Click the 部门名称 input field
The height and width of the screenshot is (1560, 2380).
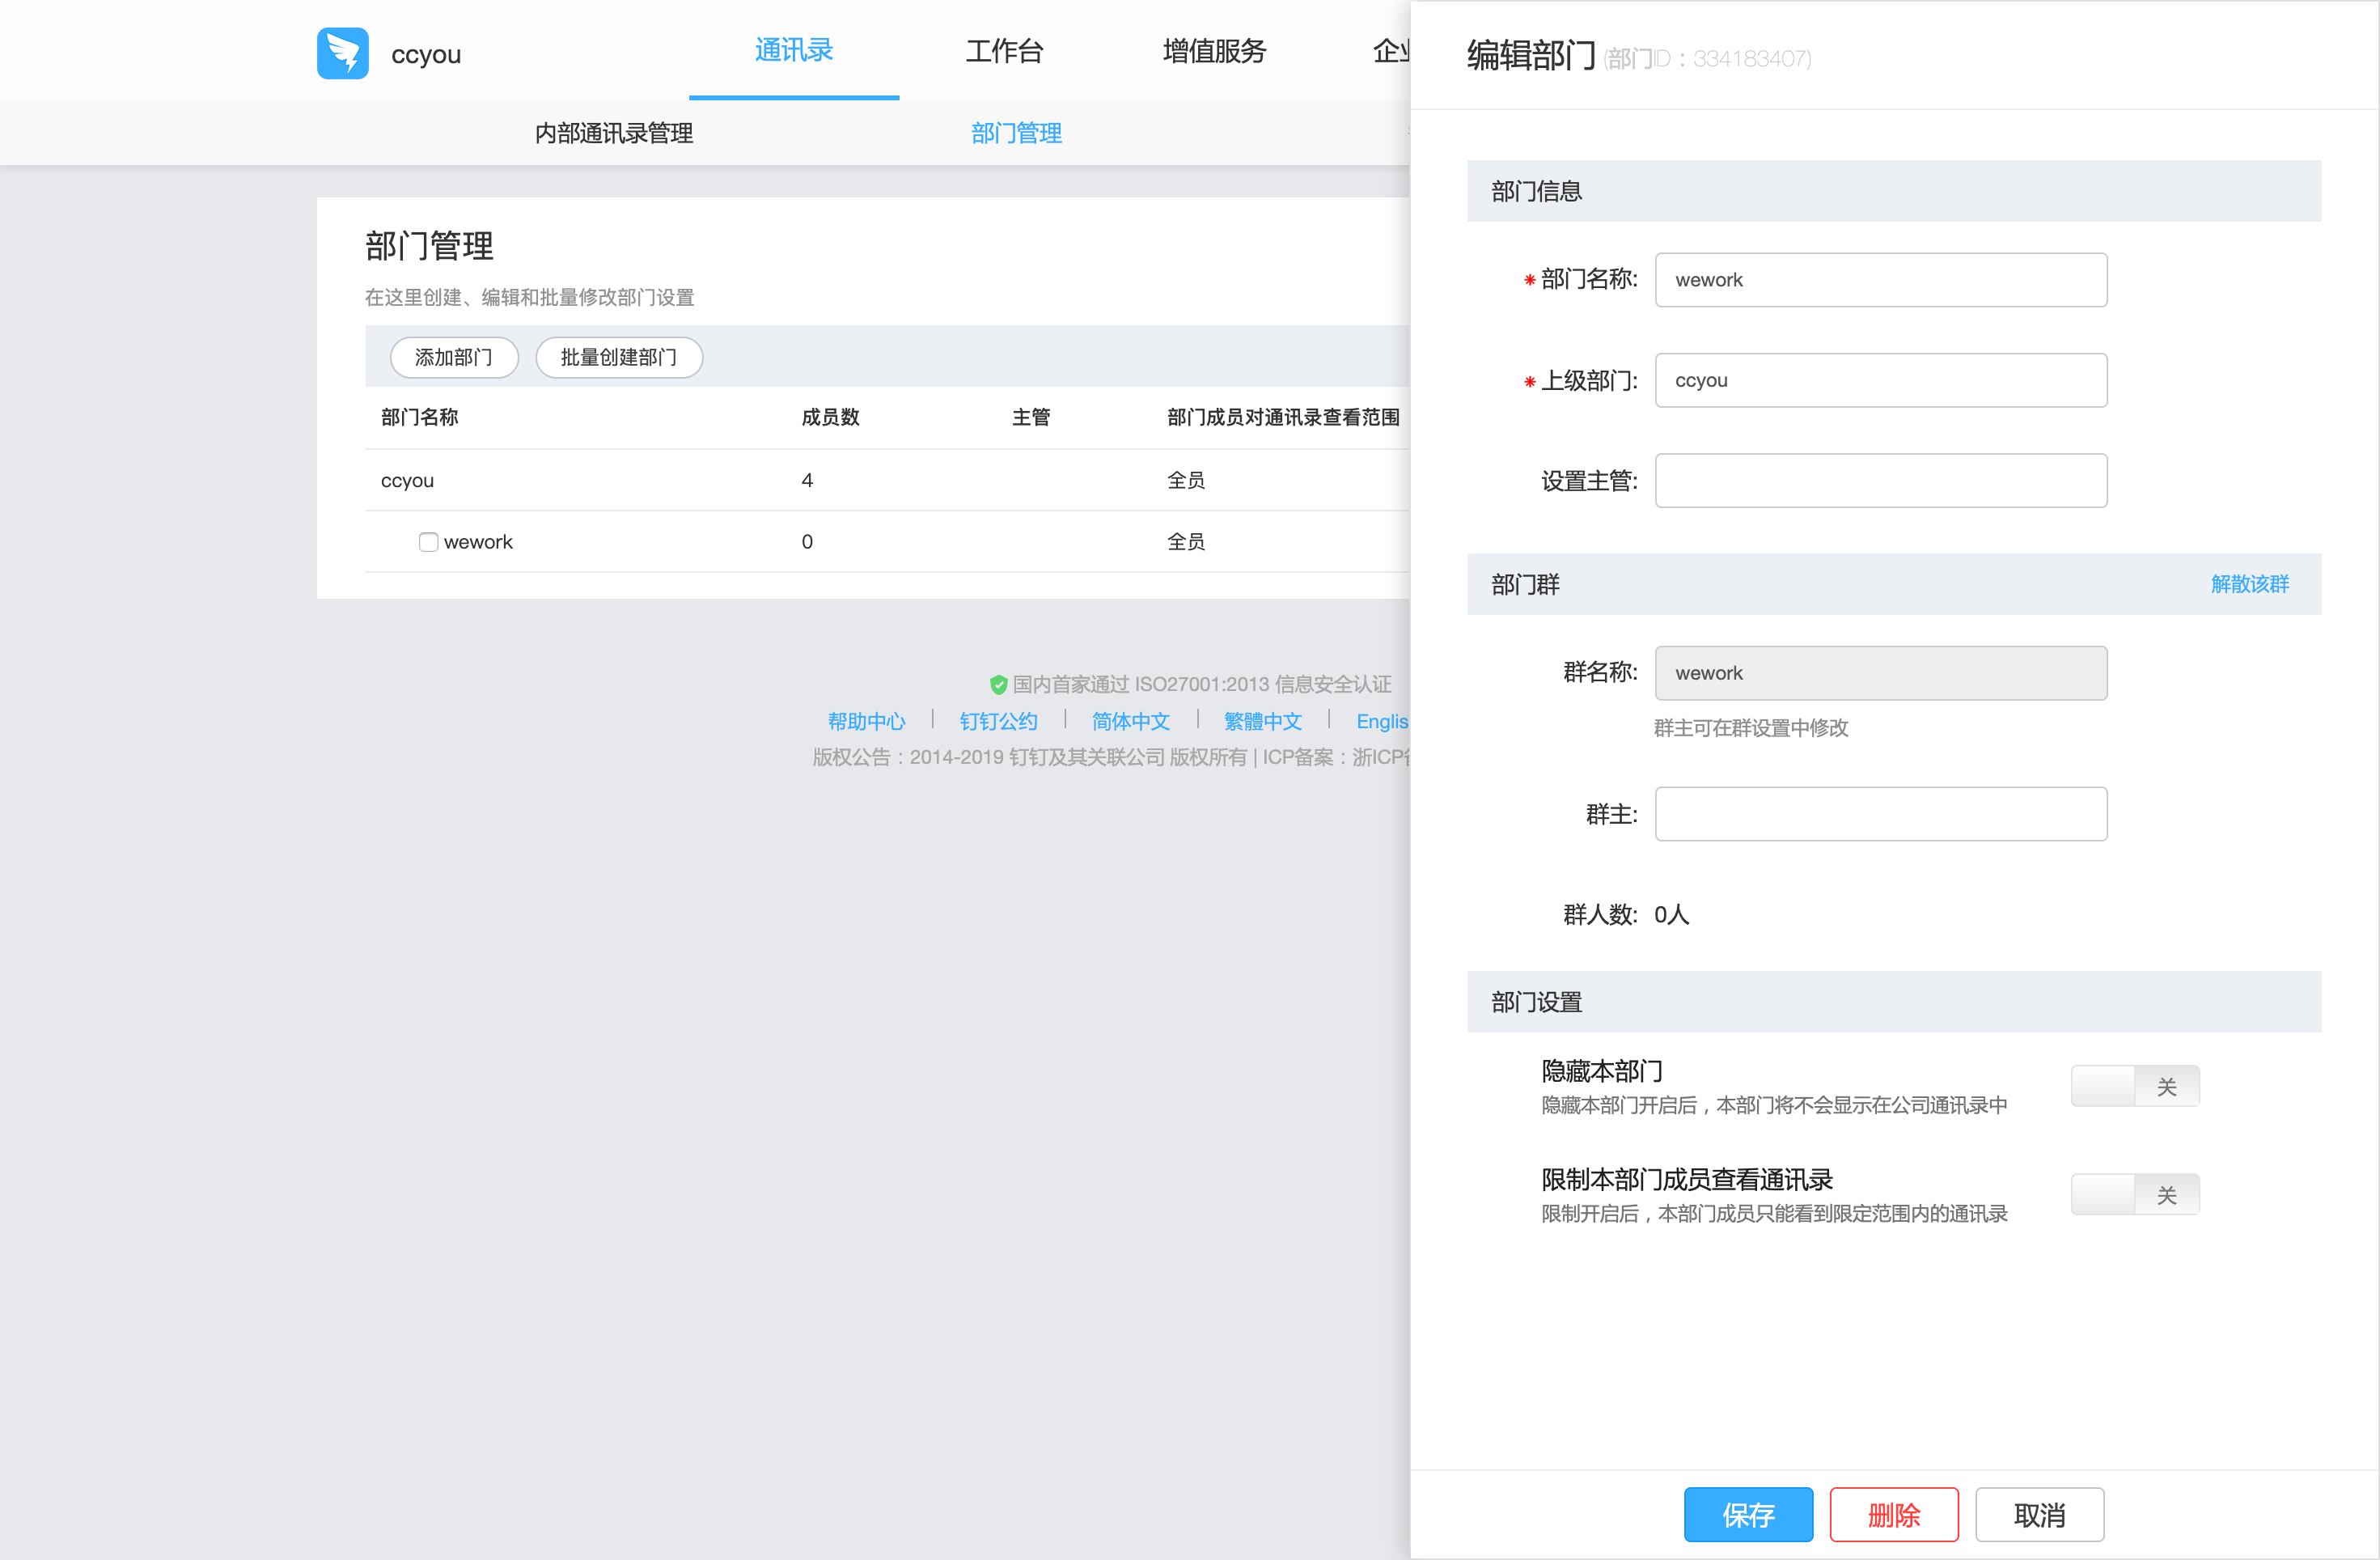tap(1880, 280)
